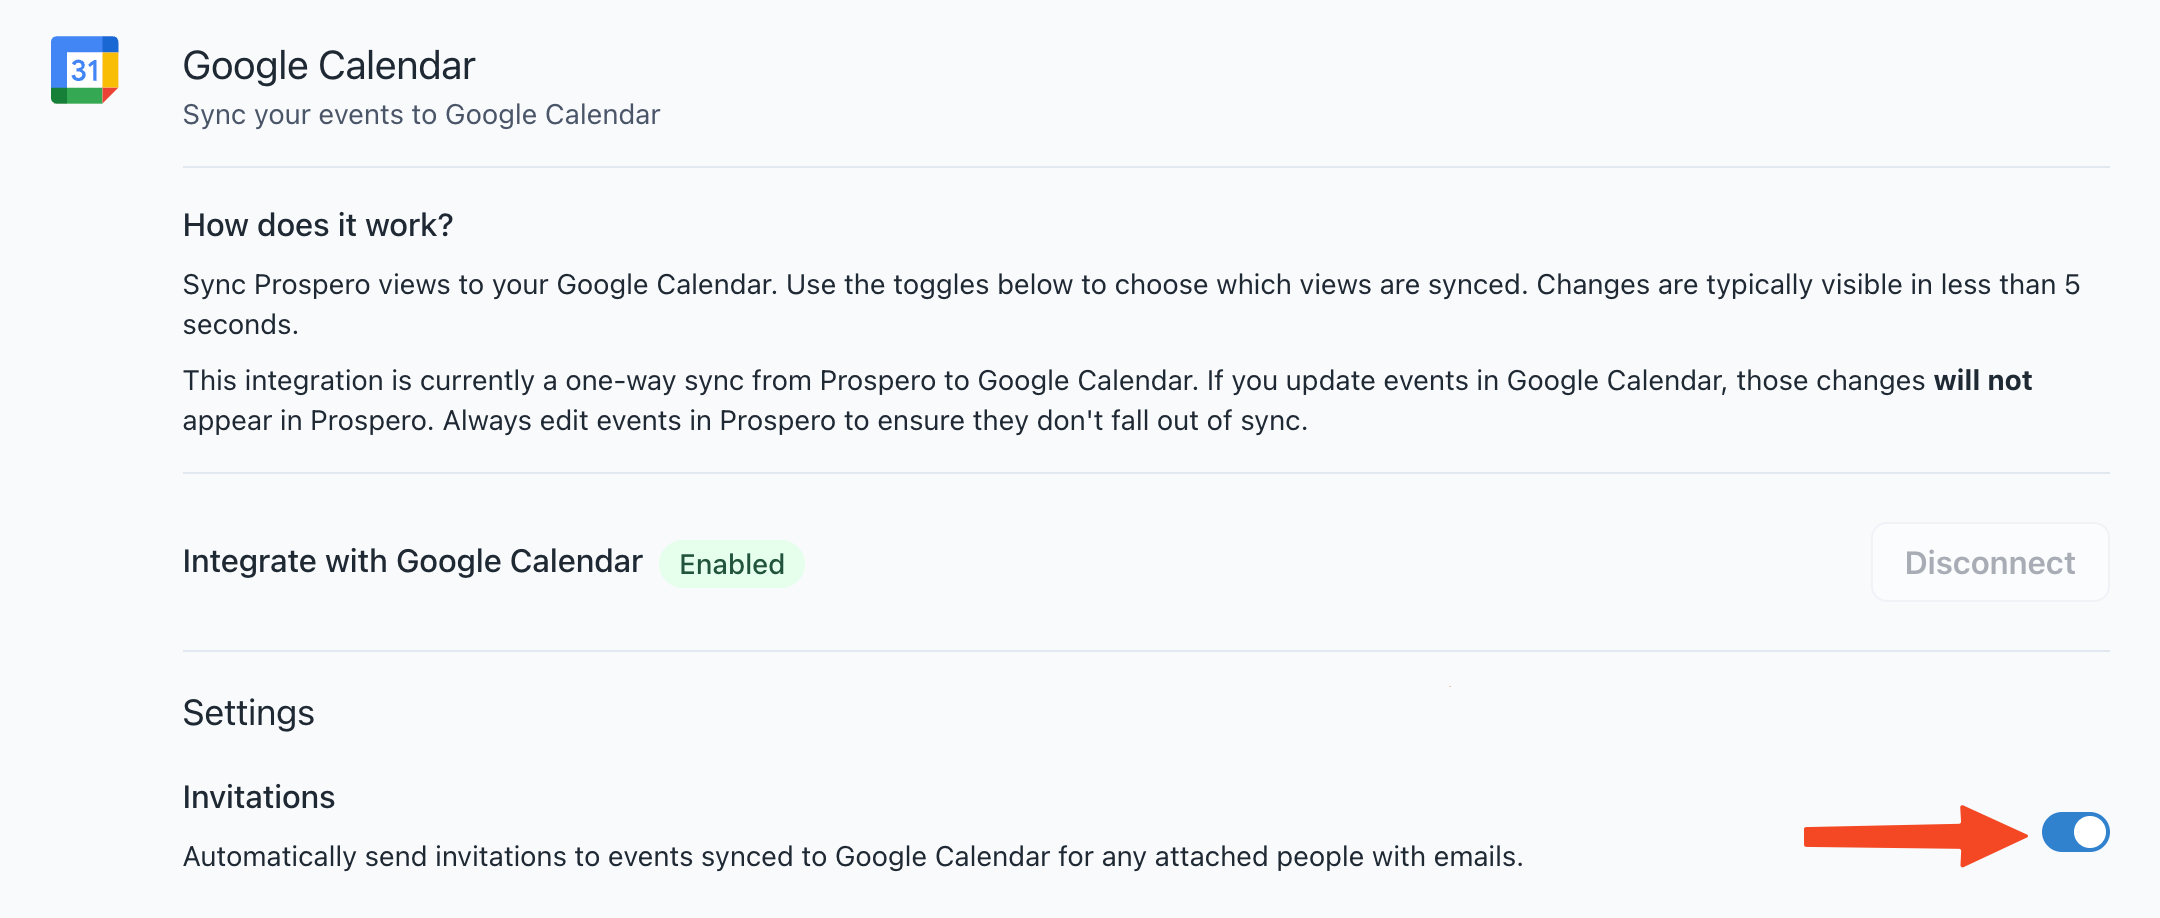Image resolution: width=2160 pixels, height=918 pixels.
Task: Turn off the Invitations toggle switch
Action: click(x=2075, y=832)
